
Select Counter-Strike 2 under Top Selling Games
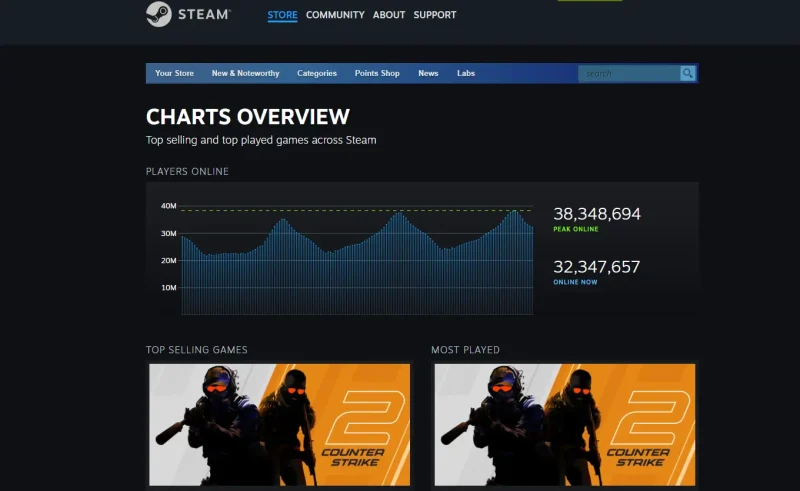pos(279,425)
